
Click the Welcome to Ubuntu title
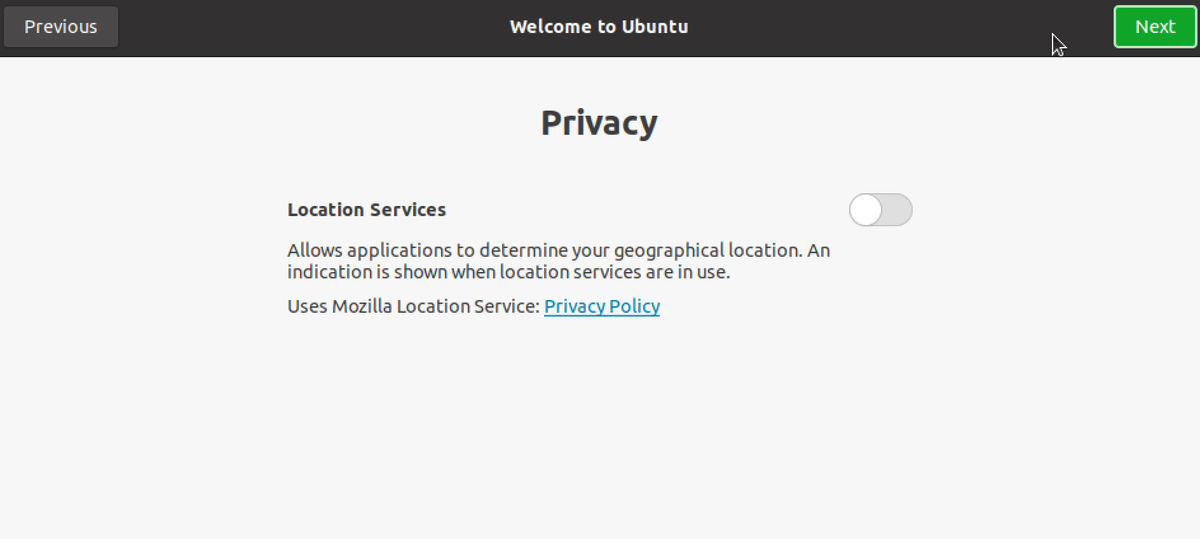[x=599, y=27]
